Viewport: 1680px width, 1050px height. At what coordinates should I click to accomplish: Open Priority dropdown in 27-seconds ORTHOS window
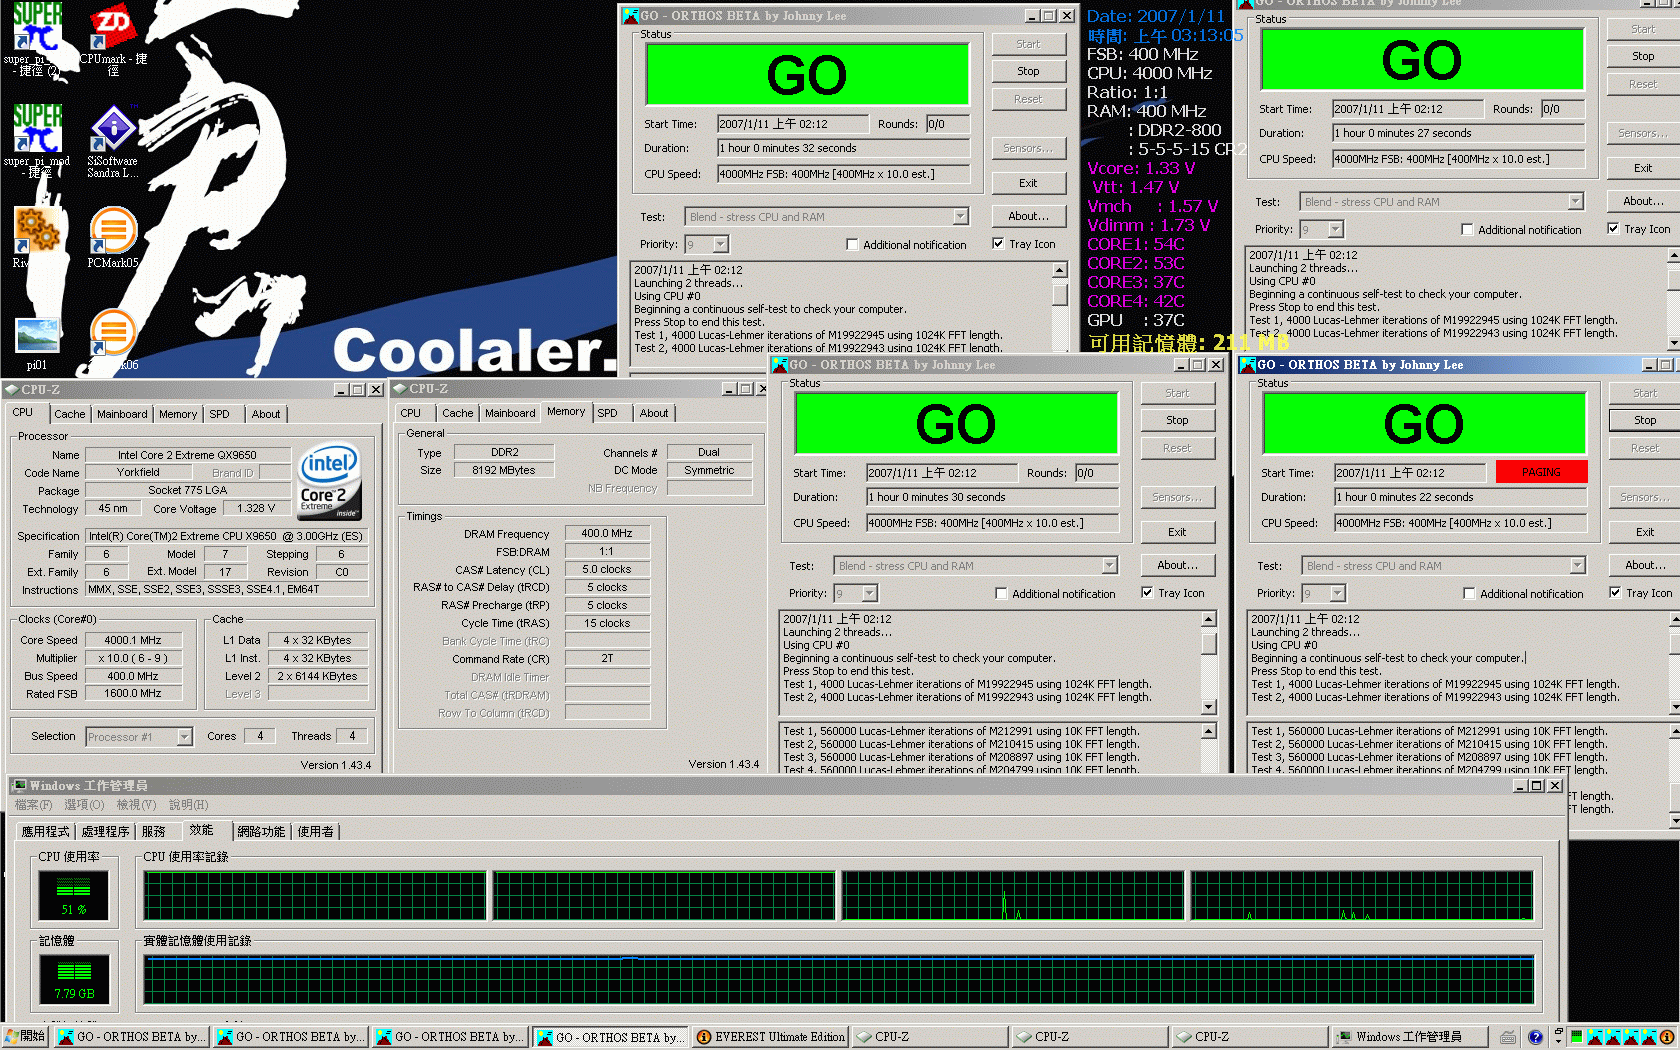coord(1336,229)
